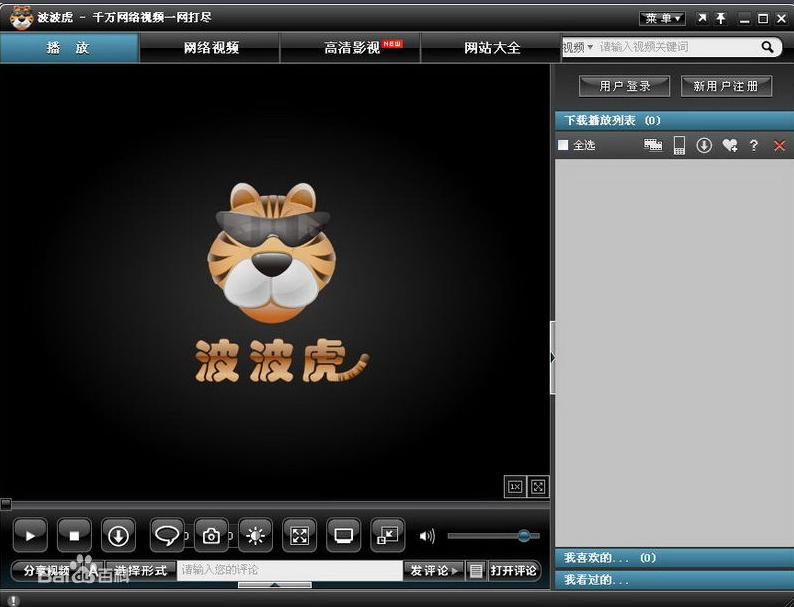Open the speech bubble comment icon
The image size is (794, 607).
pos(167,535)
